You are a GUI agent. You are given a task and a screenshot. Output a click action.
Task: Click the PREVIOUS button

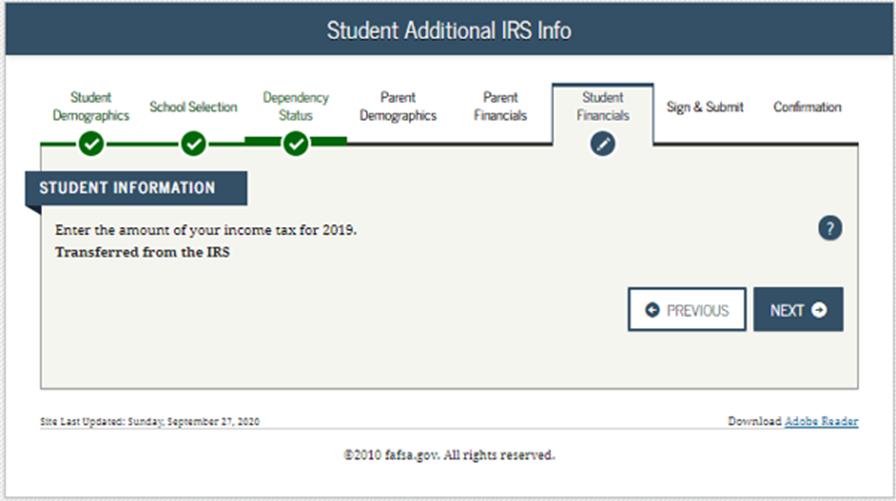point(687,310)
